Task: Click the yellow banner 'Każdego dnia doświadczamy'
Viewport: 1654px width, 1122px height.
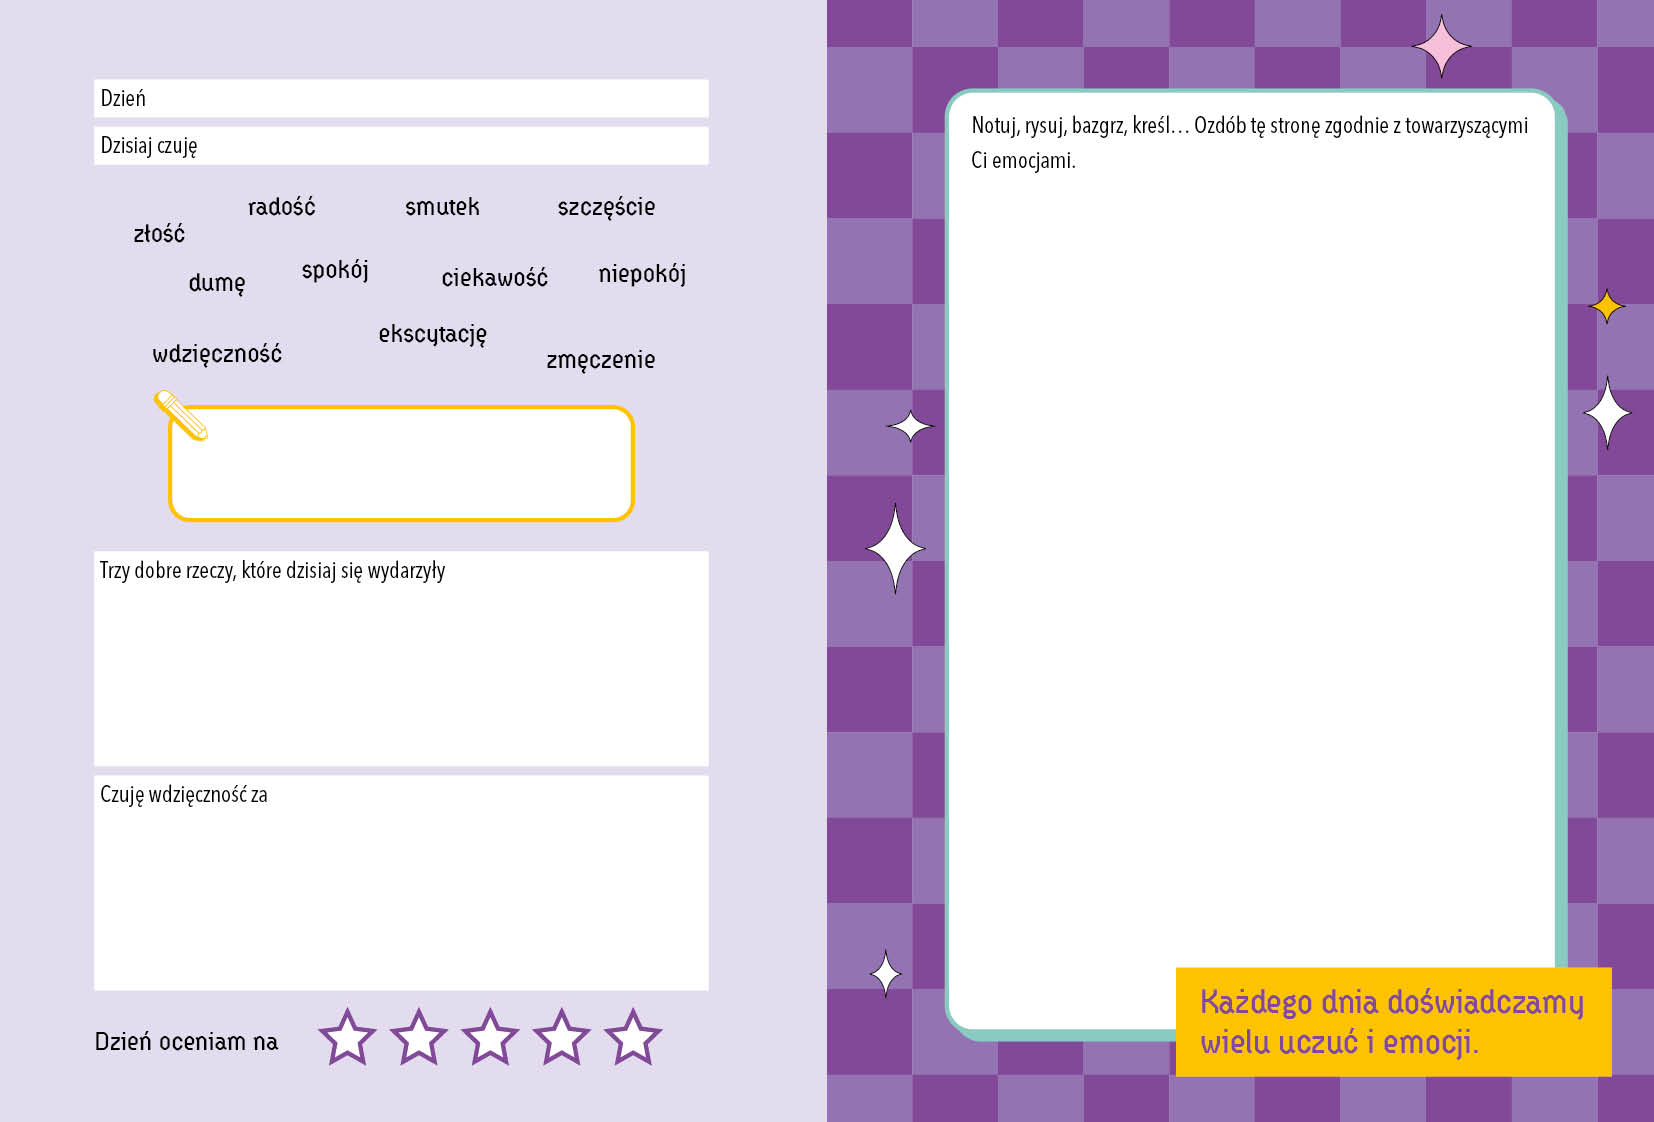Action: click(1393, 1022)
